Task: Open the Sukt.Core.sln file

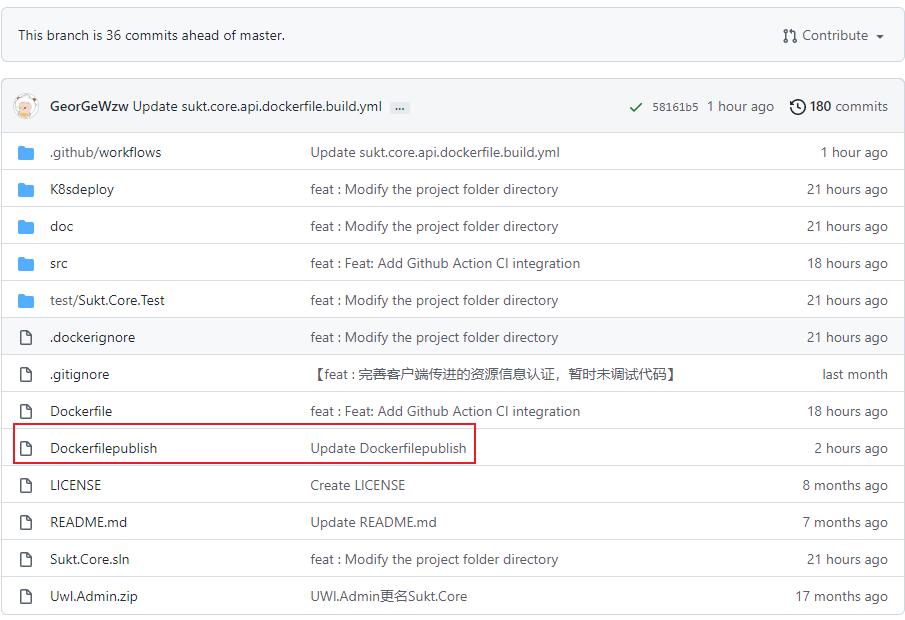Action: coord(89,559)
